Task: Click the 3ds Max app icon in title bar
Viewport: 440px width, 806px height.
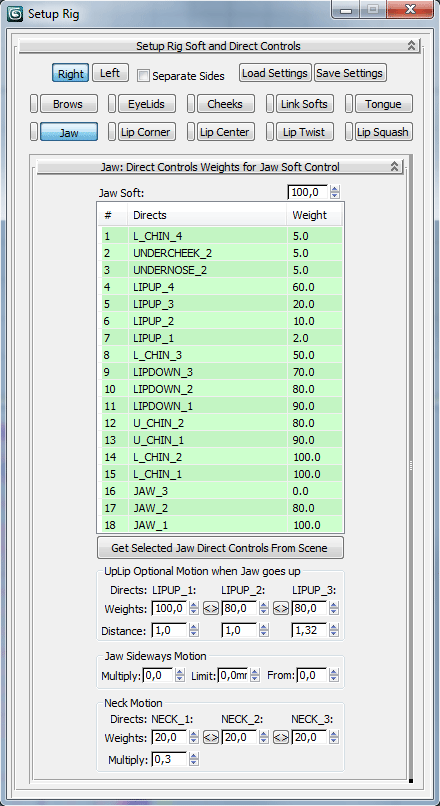Action: click(x=15, y=13)
